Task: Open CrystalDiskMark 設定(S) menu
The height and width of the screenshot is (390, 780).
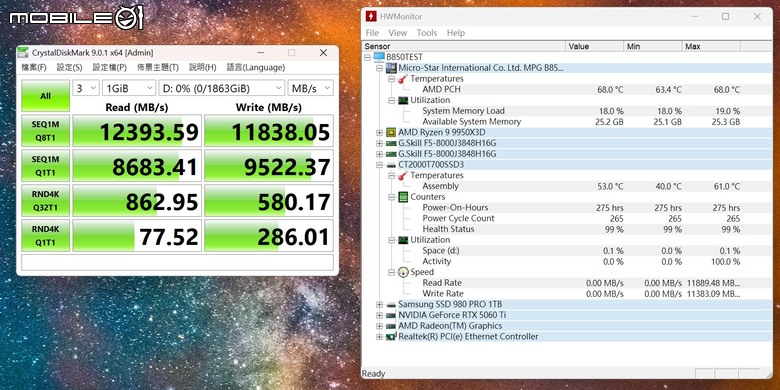Action: pos(69,67)
